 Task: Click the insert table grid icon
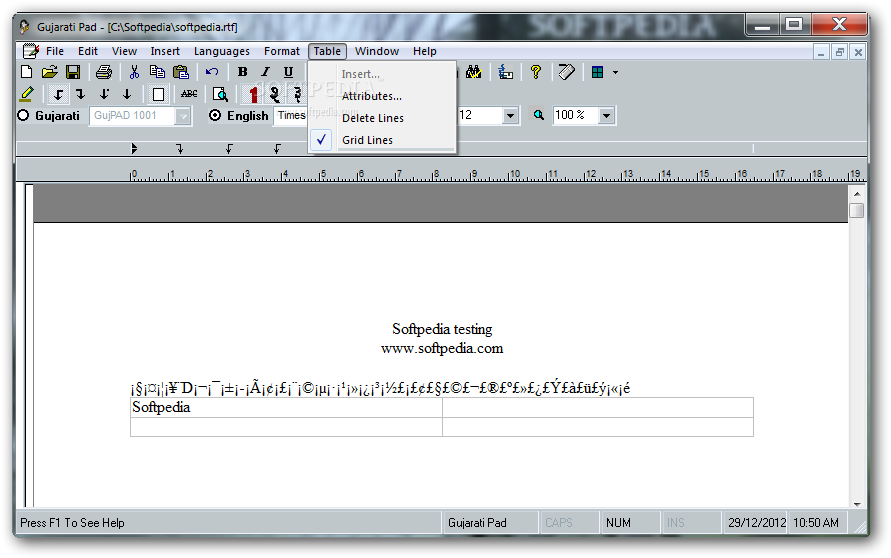597,72
